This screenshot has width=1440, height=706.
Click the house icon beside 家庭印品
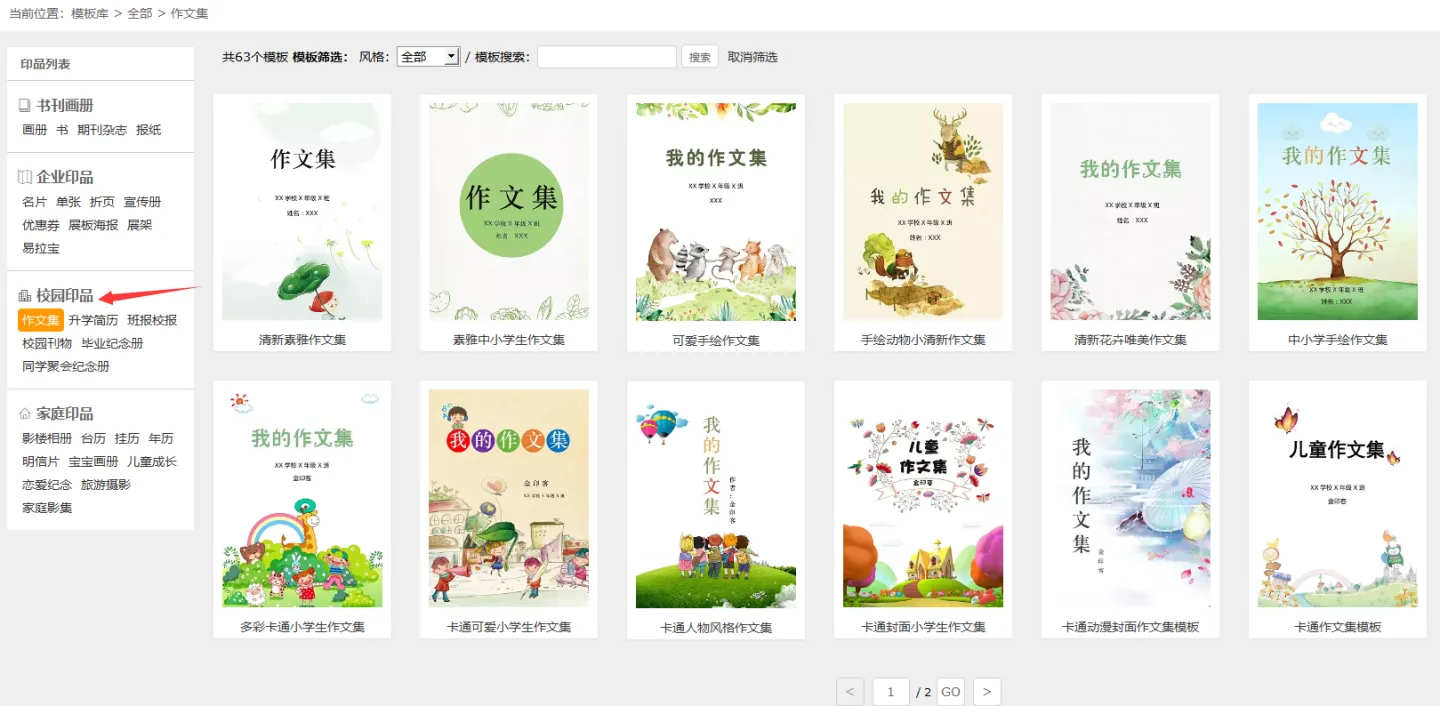tap(25, 414)
